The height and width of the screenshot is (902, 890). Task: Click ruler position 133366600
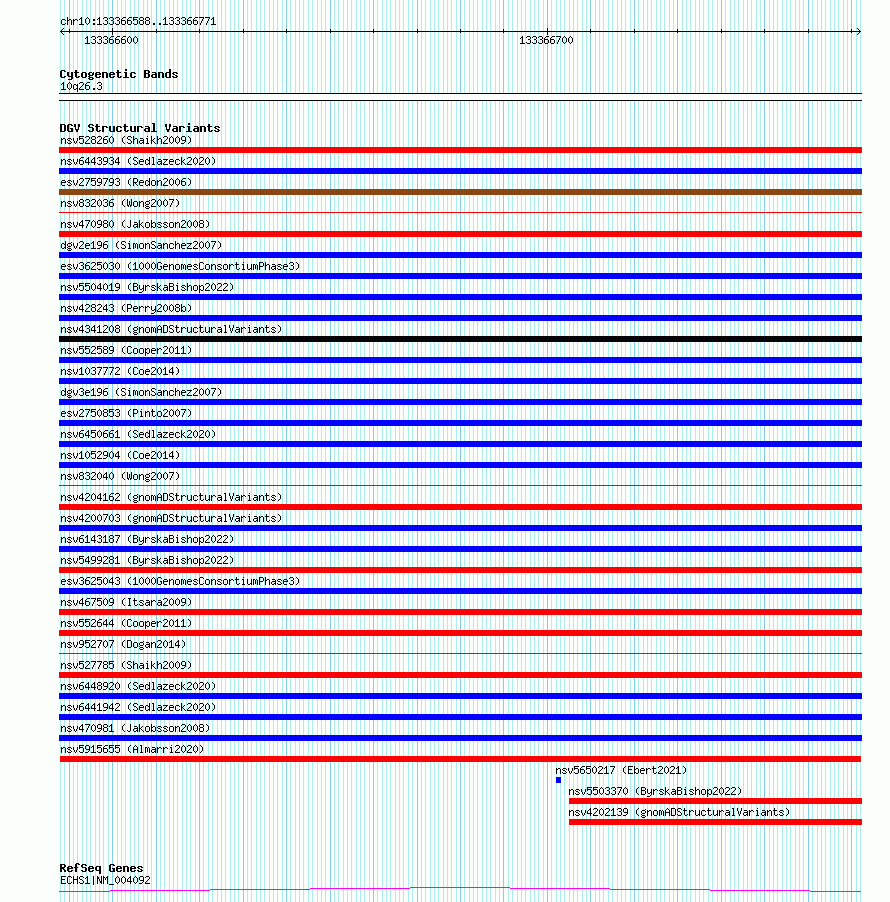pos(112,40)
